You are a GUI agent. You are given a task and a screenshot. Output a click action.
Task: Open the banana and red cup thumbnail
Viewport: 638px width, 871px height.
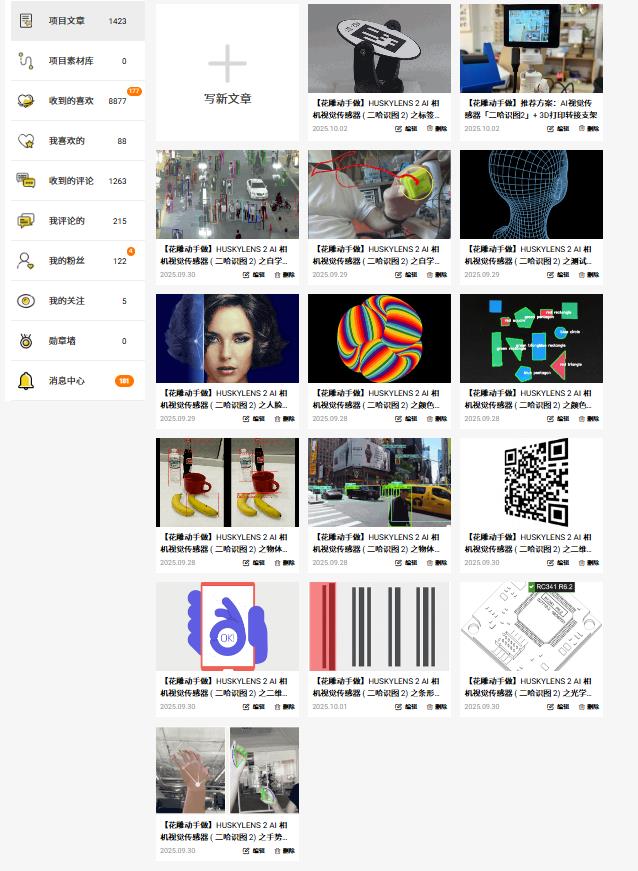pos(227,482)
